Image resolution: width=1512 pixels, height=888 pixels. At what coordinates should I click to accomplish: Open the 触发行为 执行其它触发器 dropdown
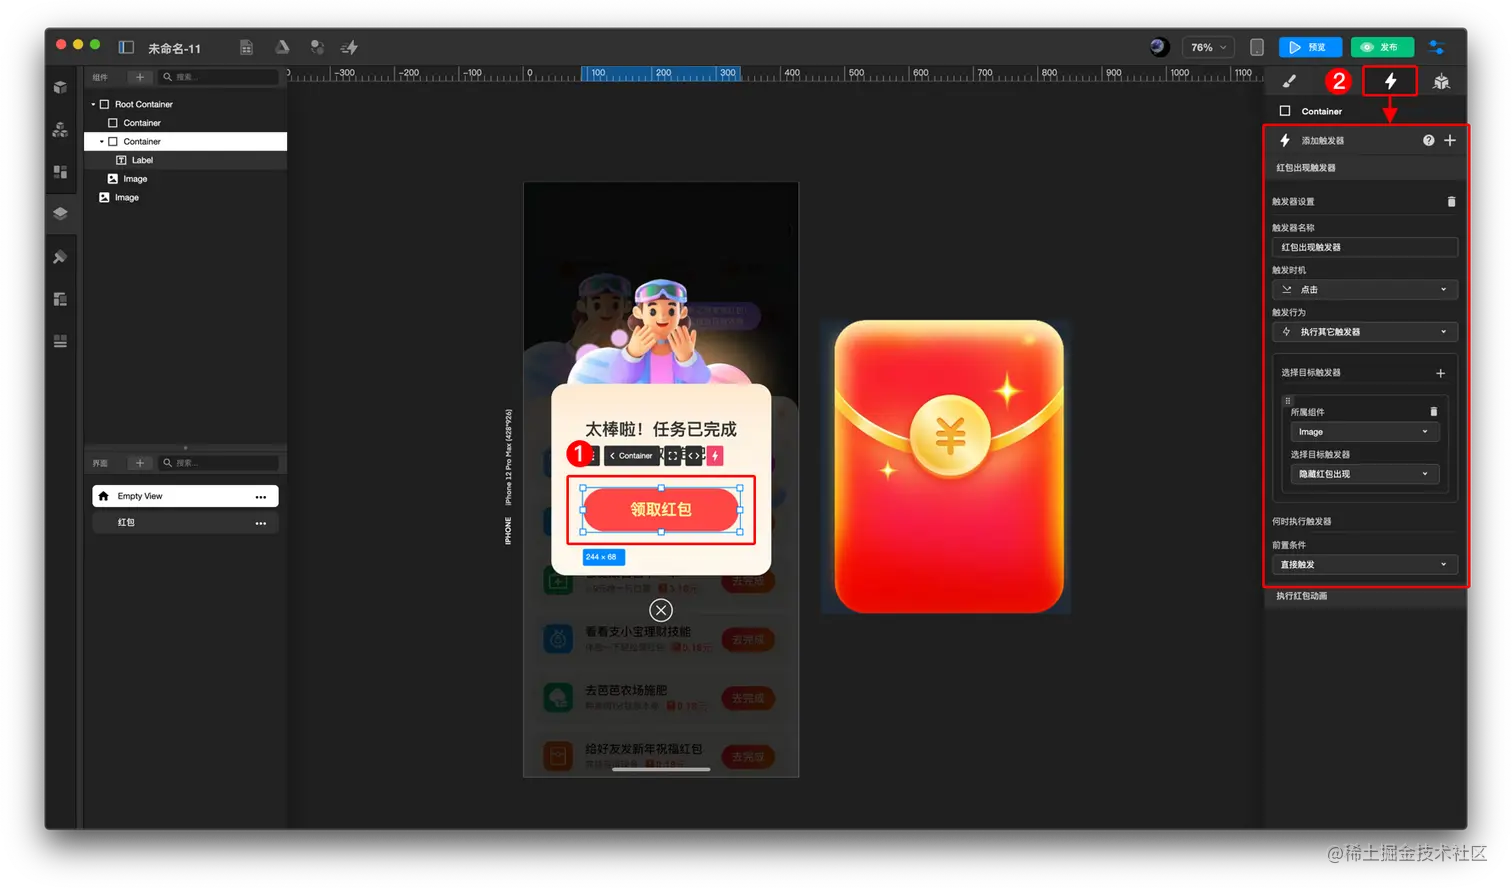[x=1365, y=332]
